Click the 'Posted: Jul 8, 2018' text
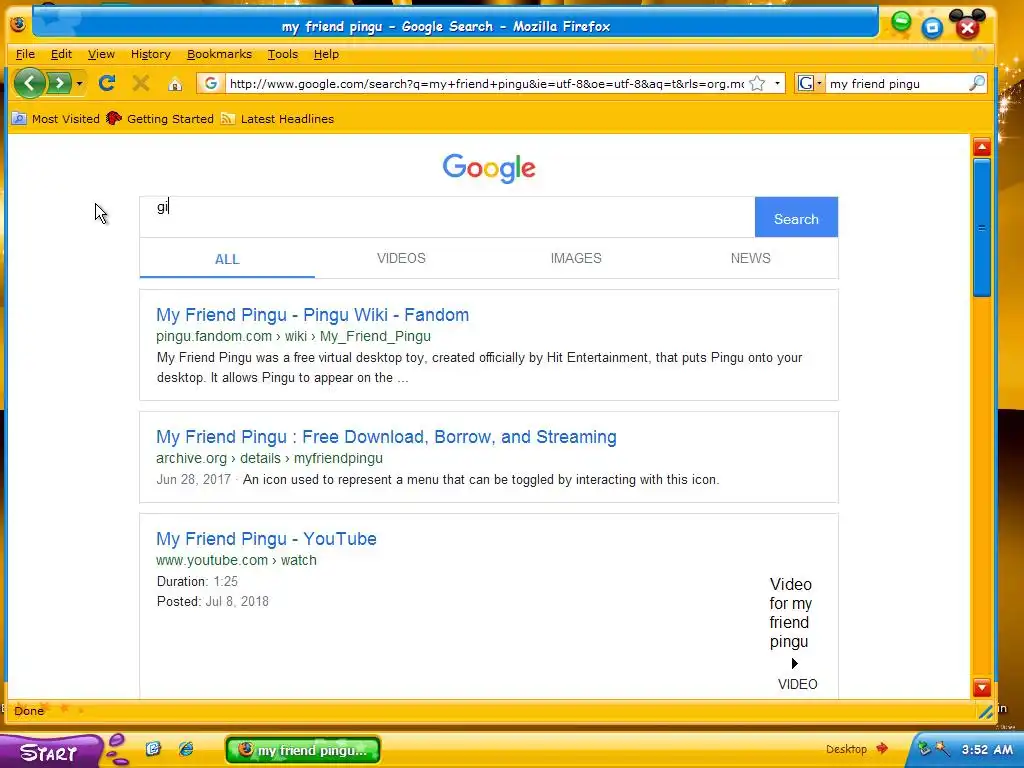This screenshot has width=1024, height=768. [213, 601]
